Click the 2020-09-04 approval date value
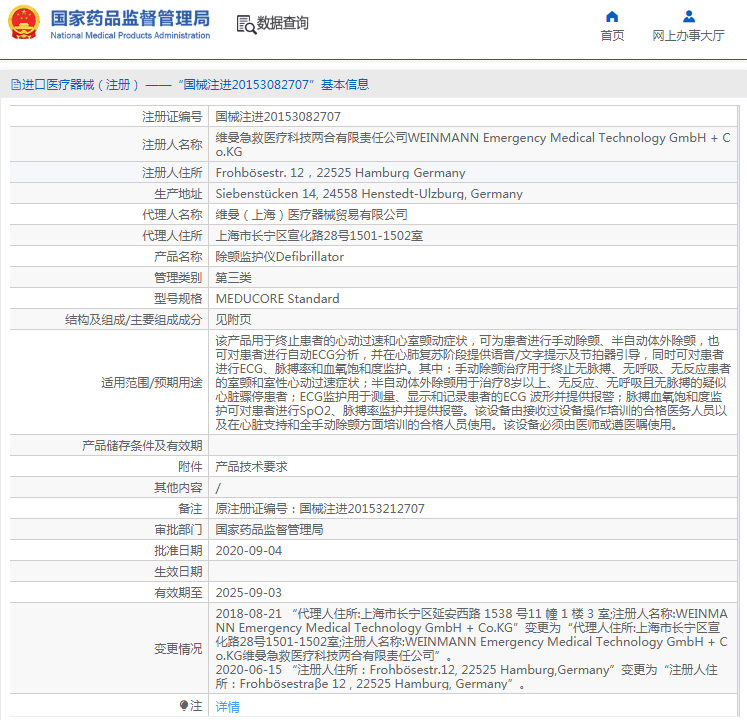747x720 pixels. [x=249, y=551]
